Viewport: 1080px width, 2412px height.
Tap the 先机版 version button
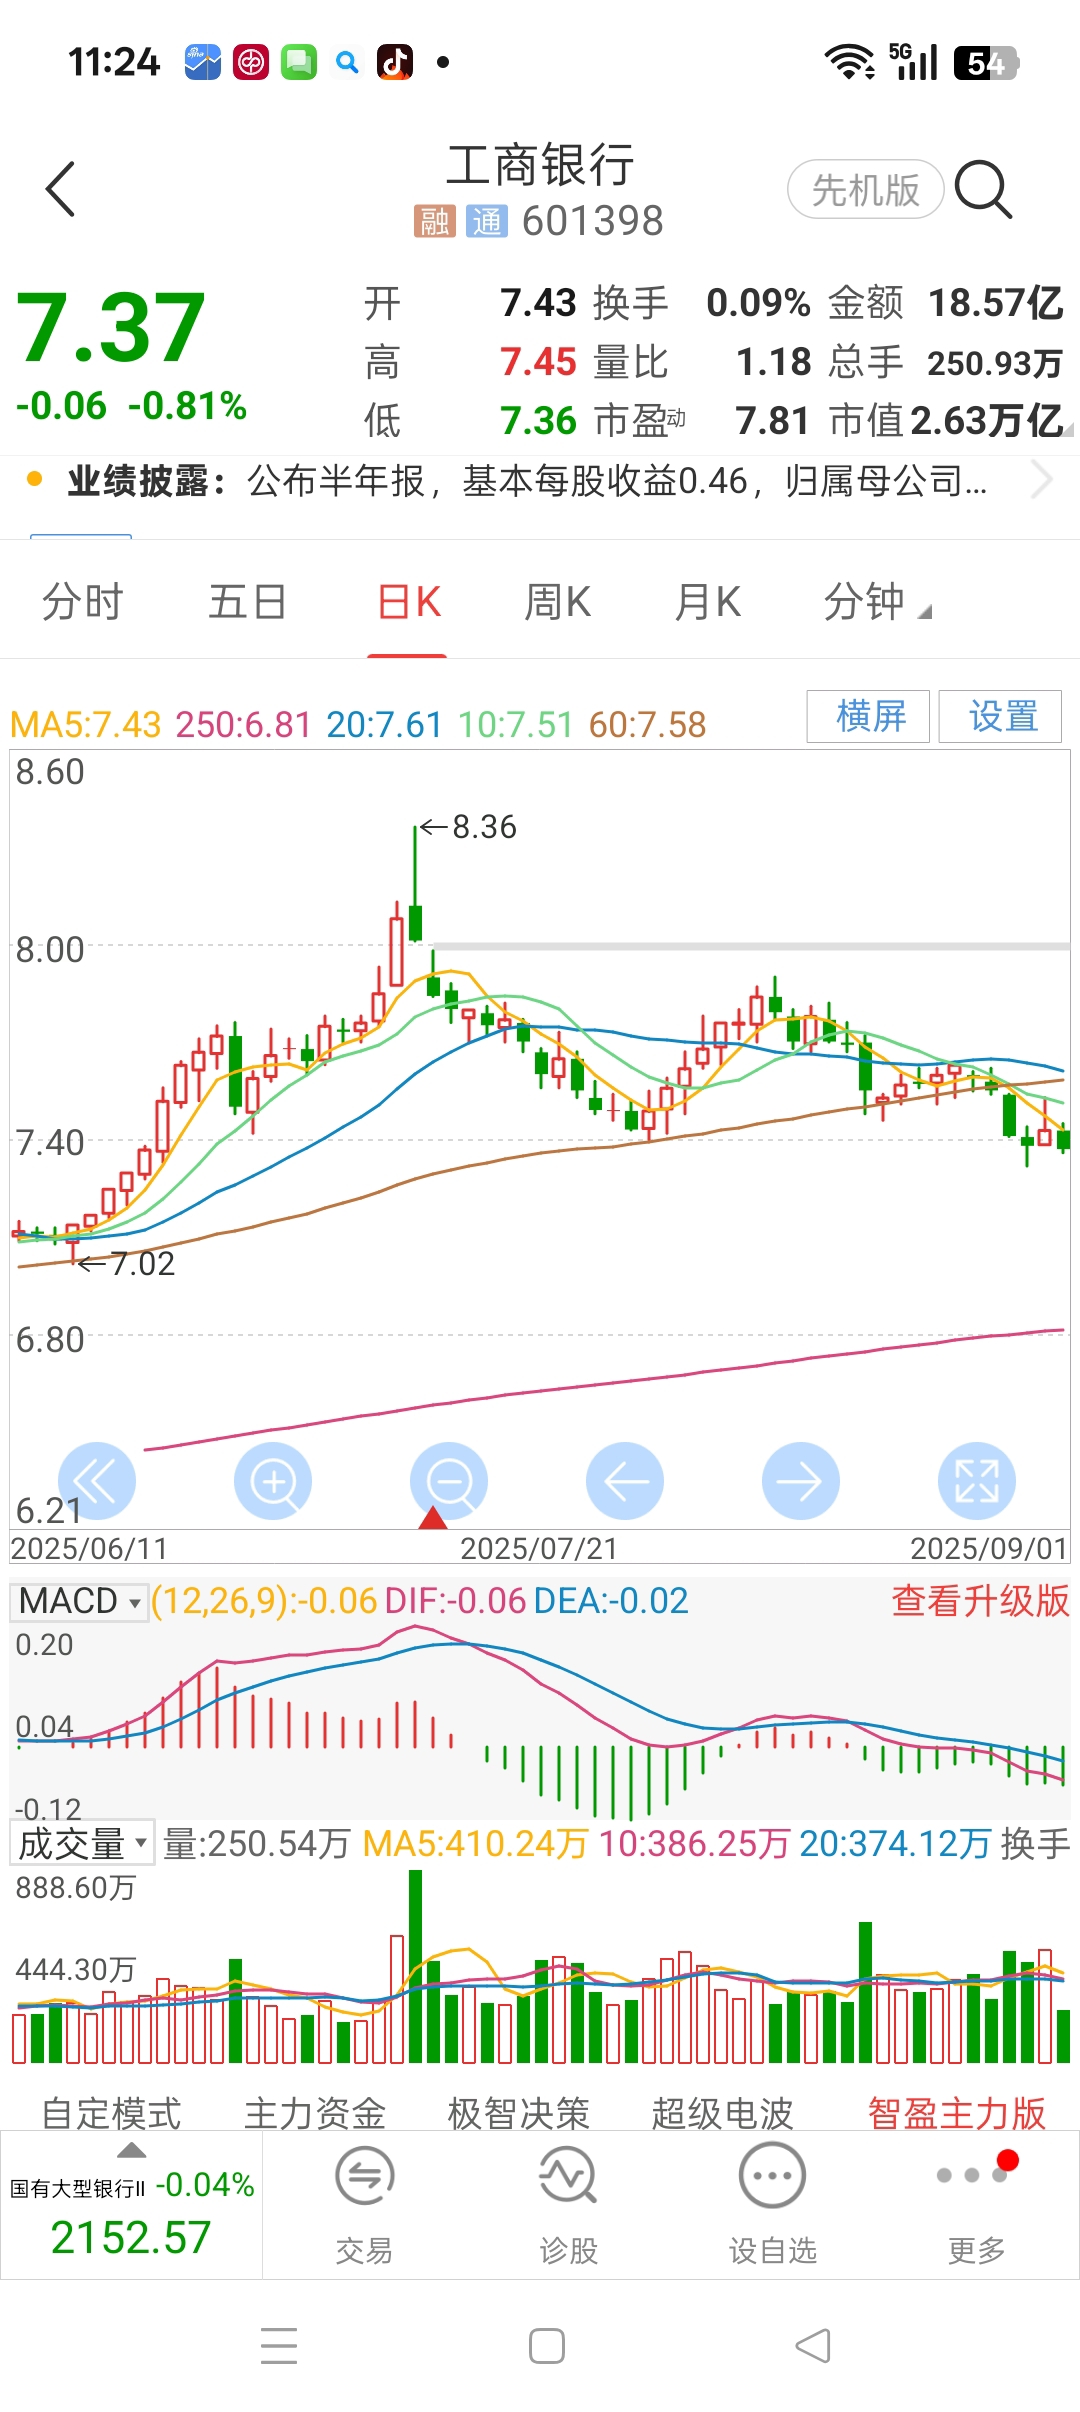[x=865, y=189]
